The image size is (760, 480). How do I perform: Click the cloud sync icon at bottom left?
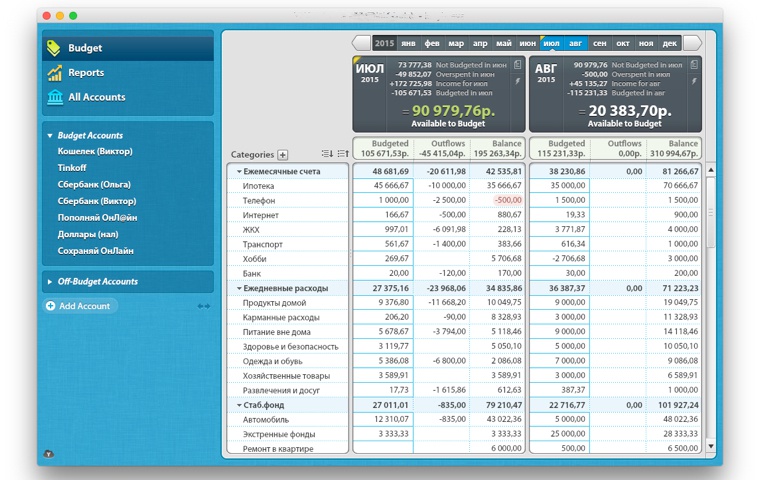pos(49,454)
